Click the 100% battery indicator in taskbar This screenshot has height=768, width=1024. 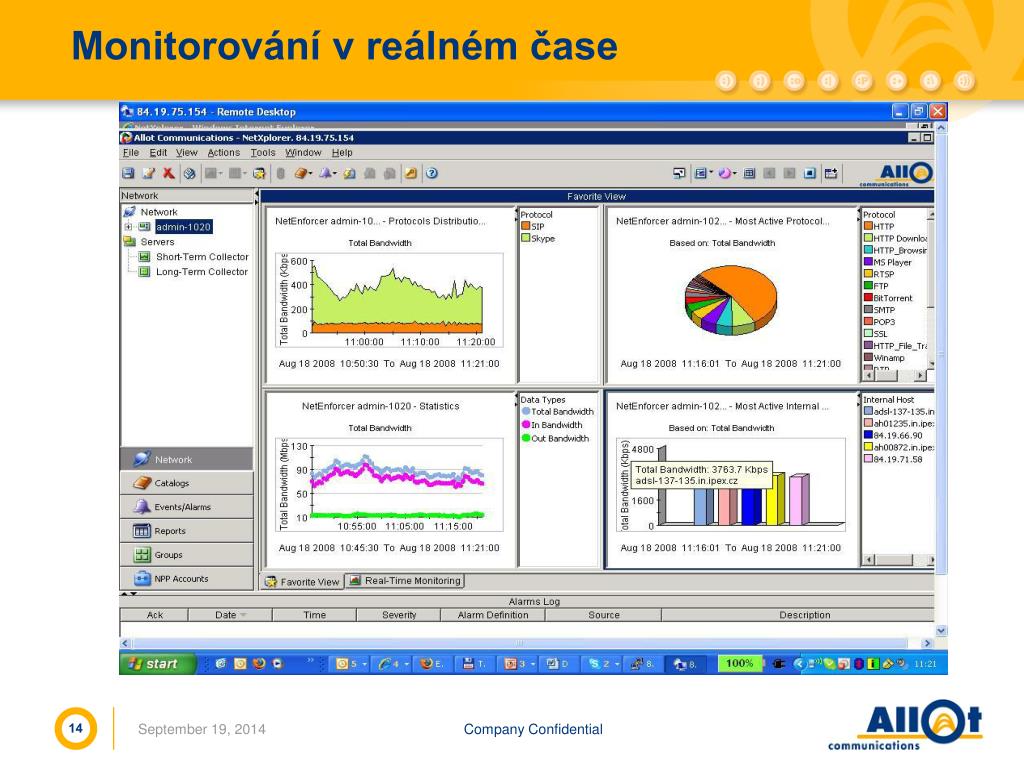(x=739, y=664)
